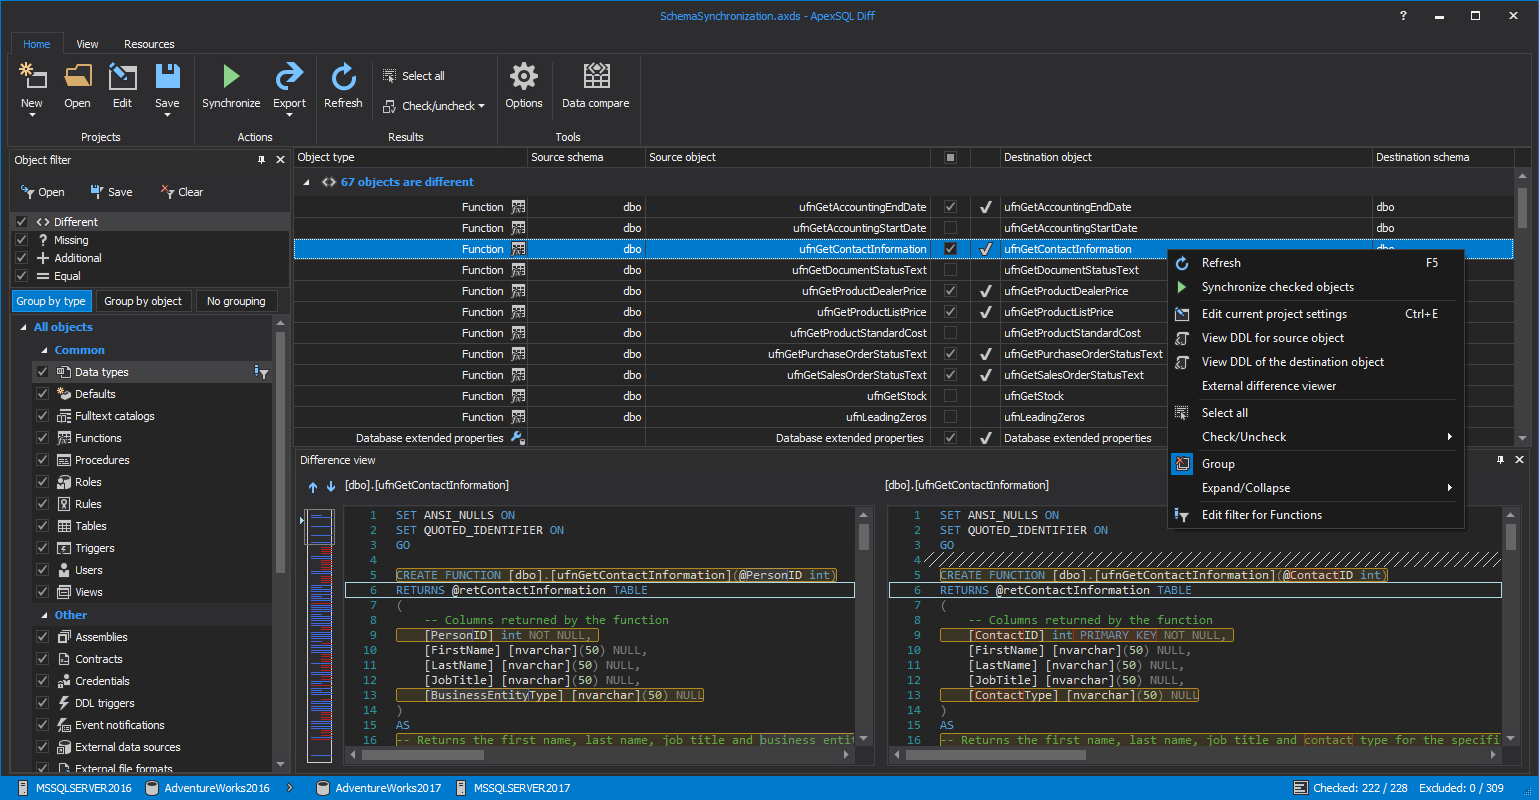Toggle the header check-all box in grid
This screenshot has height=800, width=1539.
coord(950,157)
